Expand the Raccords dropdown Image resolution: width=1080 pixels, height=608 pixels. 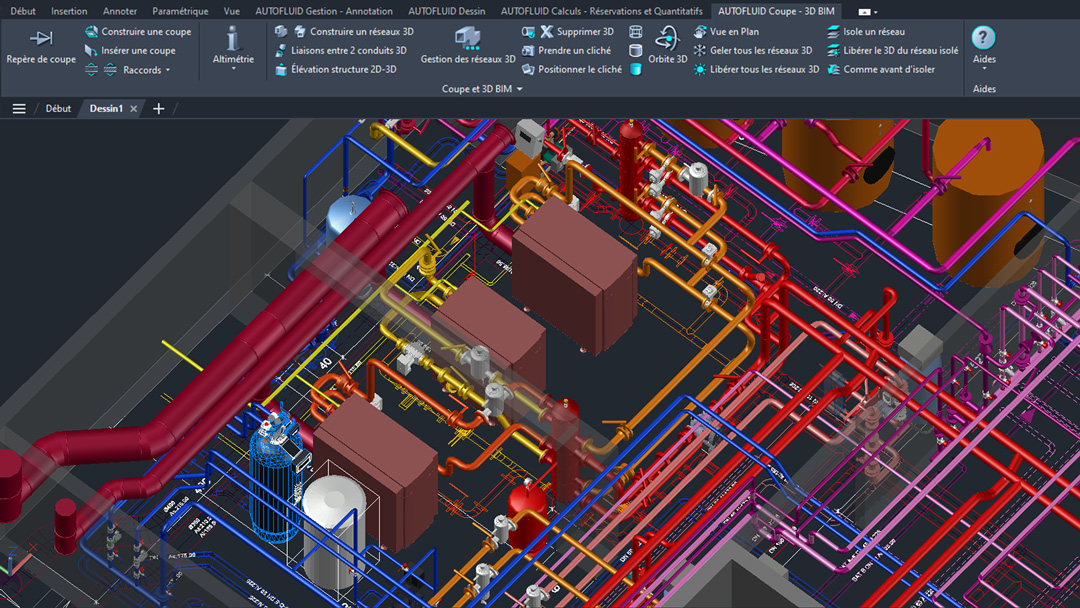point(146,70)
